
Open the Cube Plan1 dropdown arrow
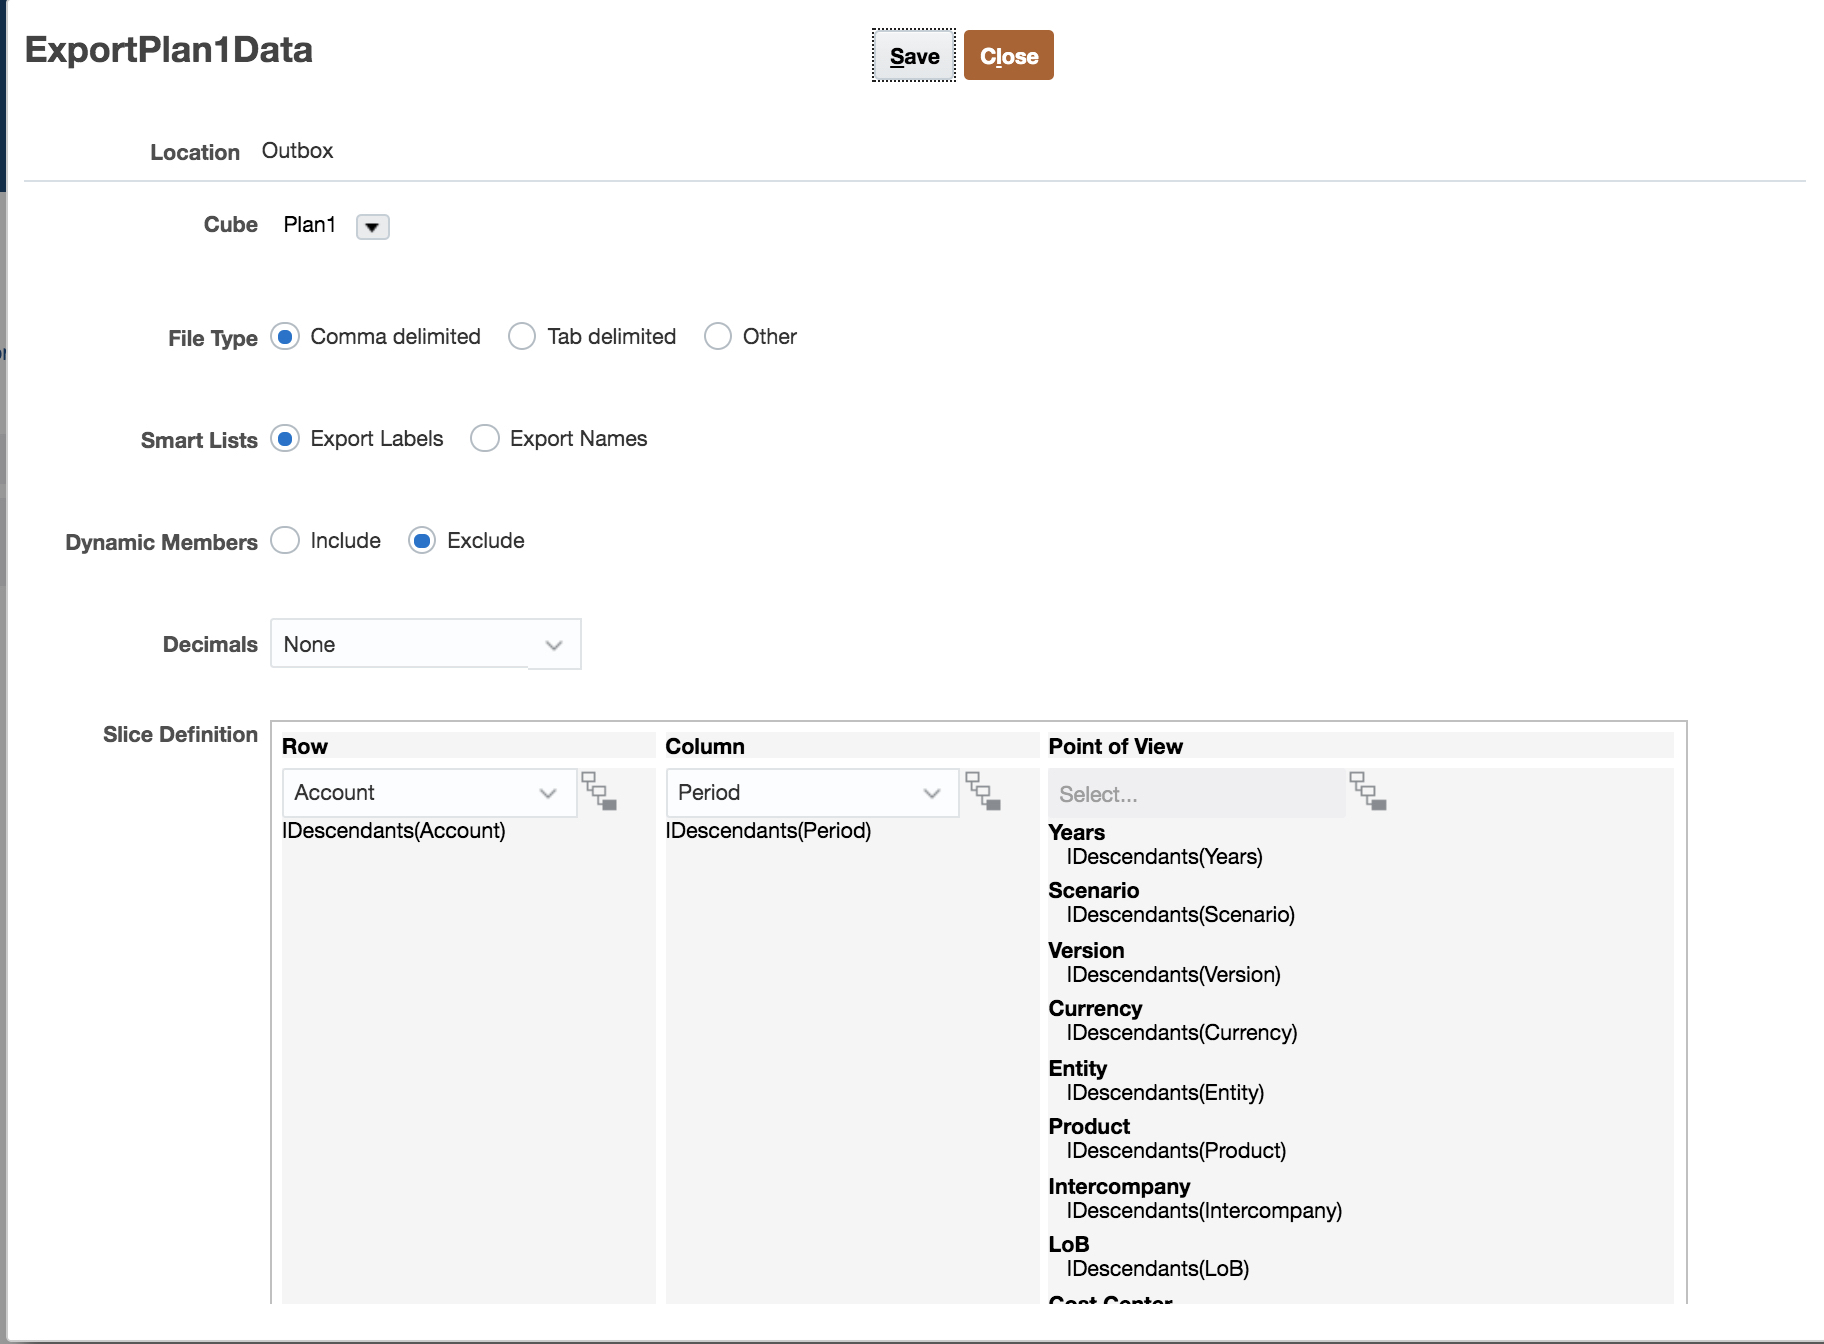pyautogui.click(x=372, y=227)
